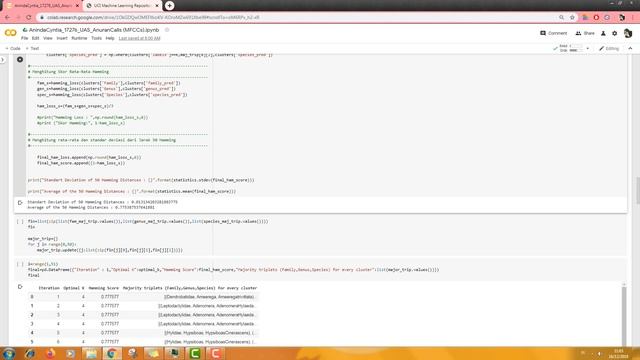
Task: Add a text cell with + Text
Action: pyautogui.click(x=33, y=48)
